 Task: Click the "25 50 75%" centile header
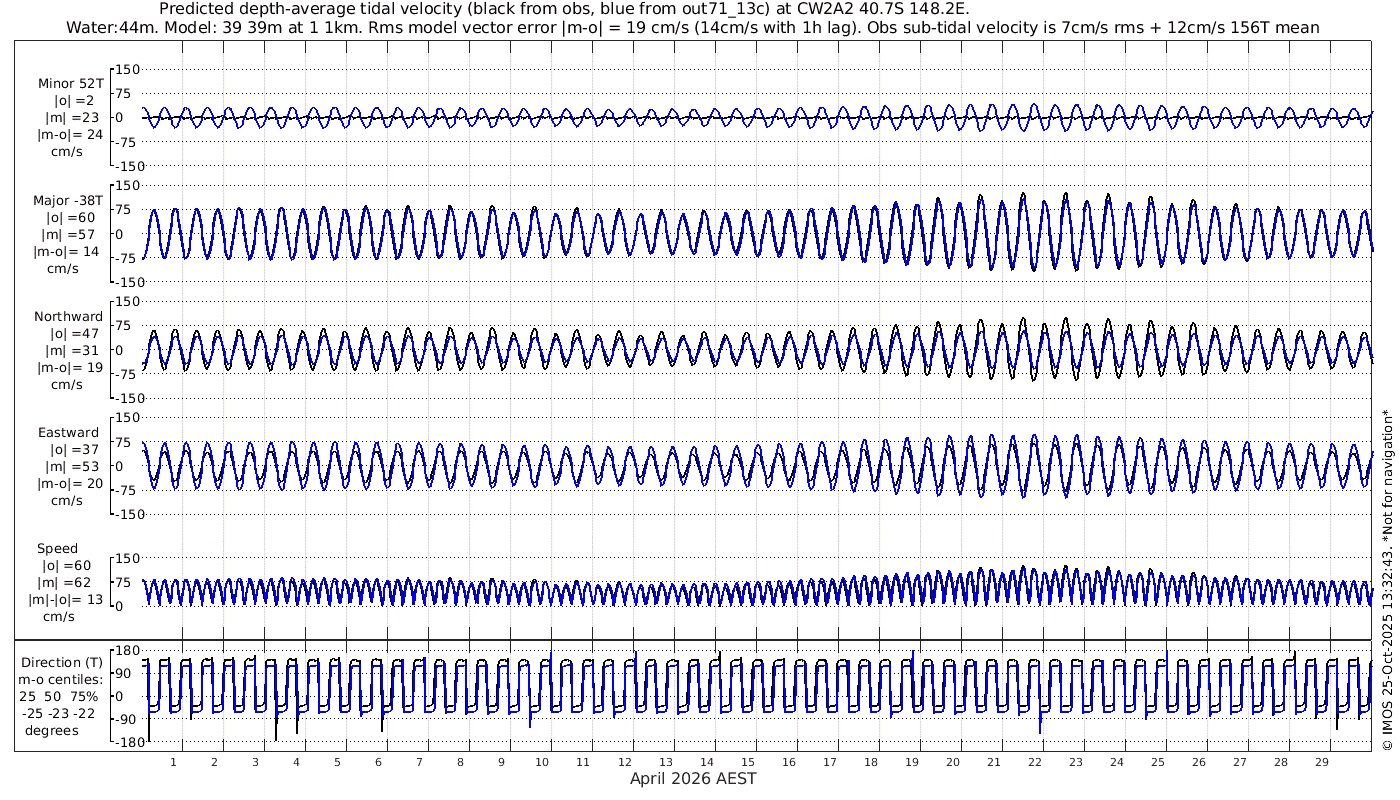(59, 697)
